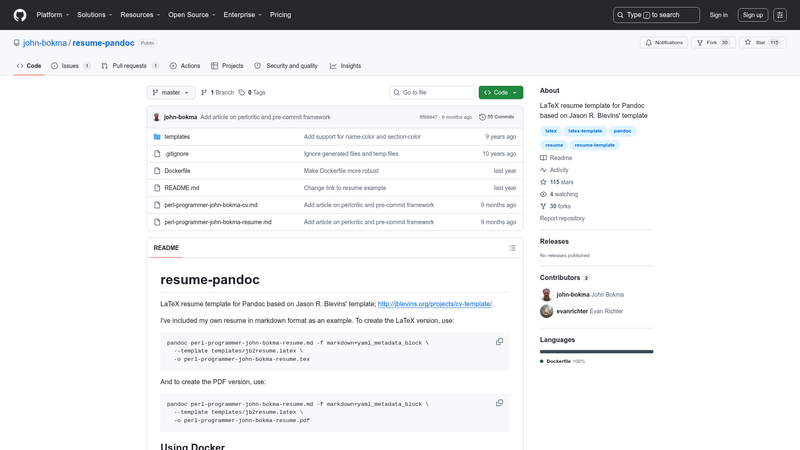Click the Dockerfile language bar
The width and height of the screenshot is (800, 450).
pyautogui.click(x=596, y=352)
